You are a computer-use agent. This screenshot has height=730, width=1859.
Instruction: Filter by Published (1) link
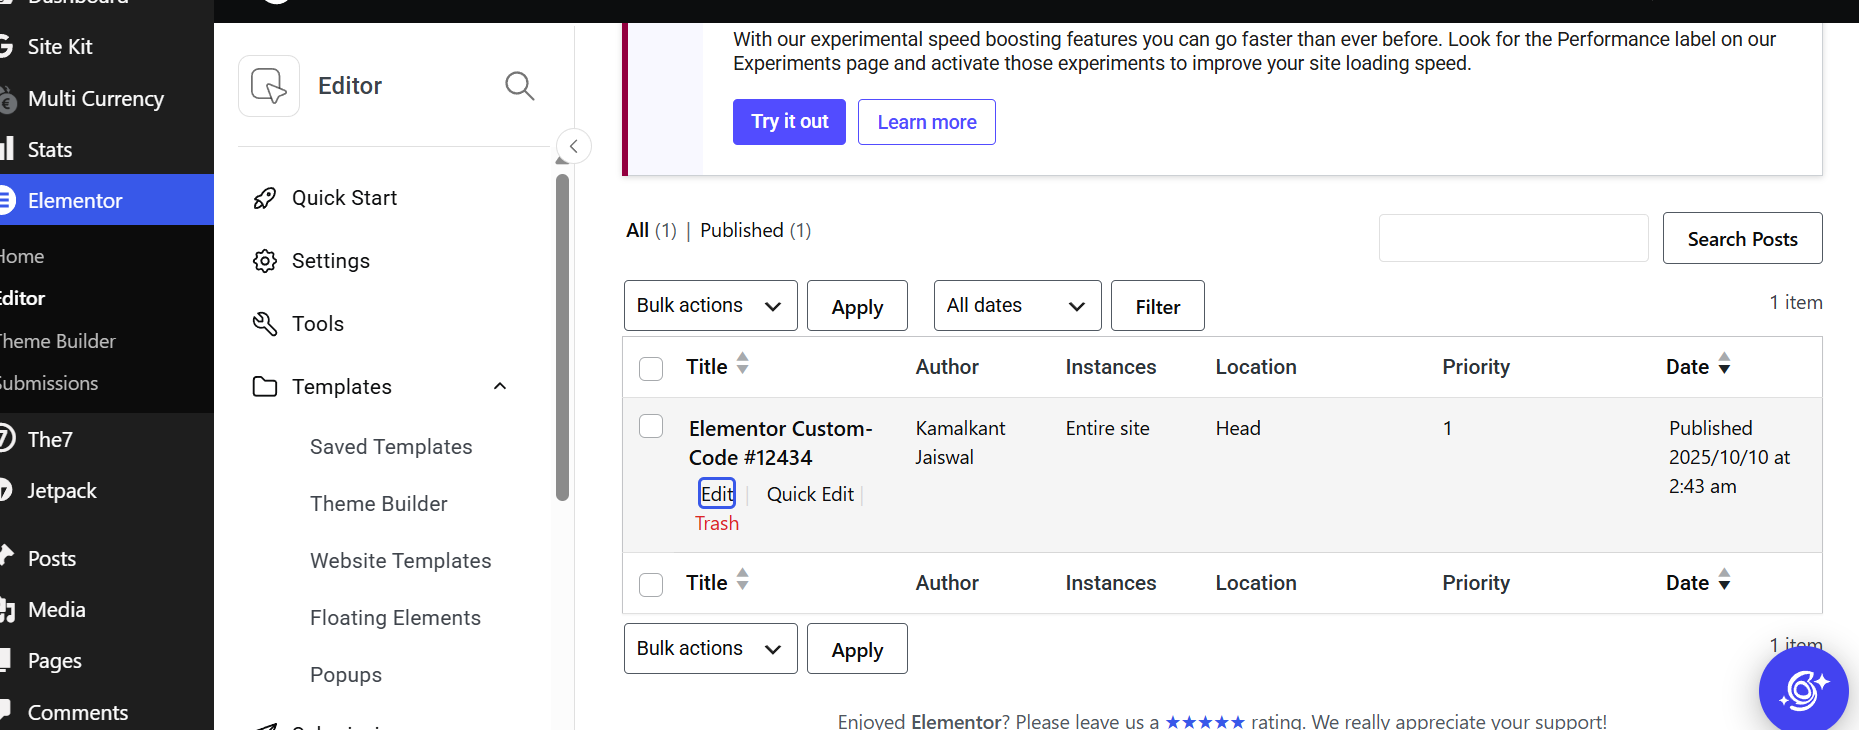pos(755,230)
